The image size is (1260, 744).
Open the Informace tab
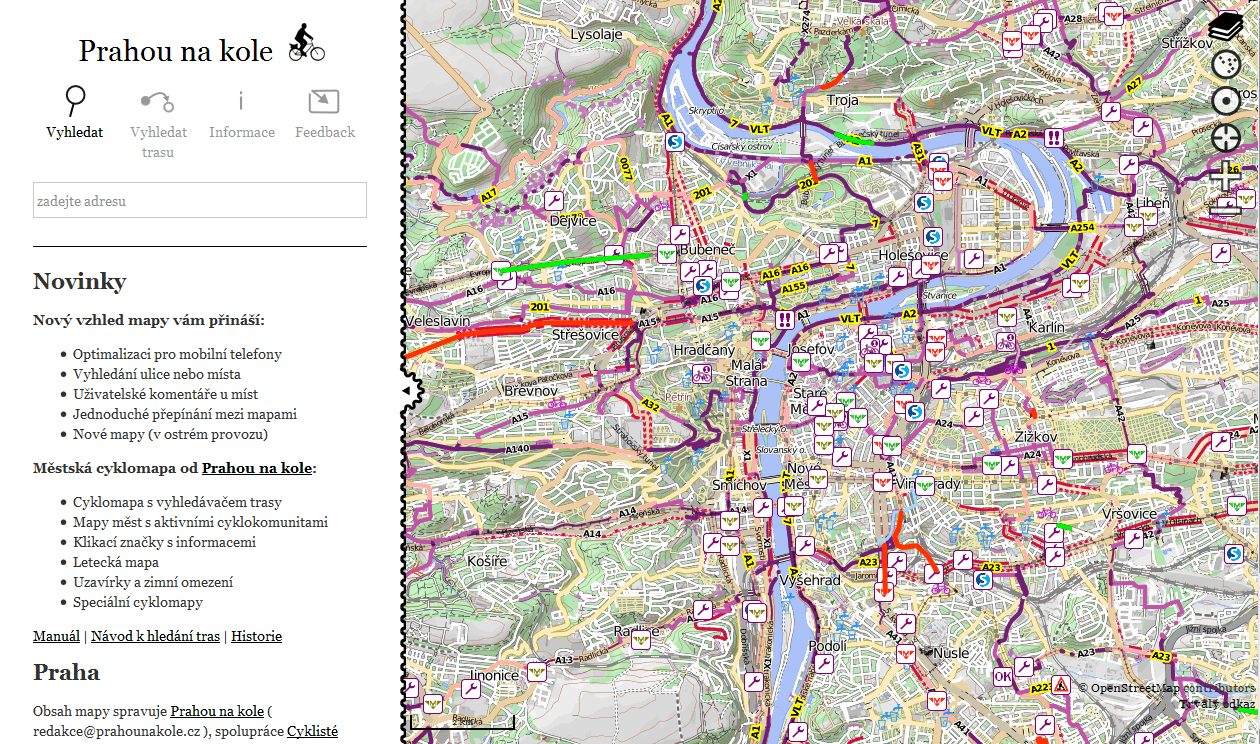click(242, 112)
